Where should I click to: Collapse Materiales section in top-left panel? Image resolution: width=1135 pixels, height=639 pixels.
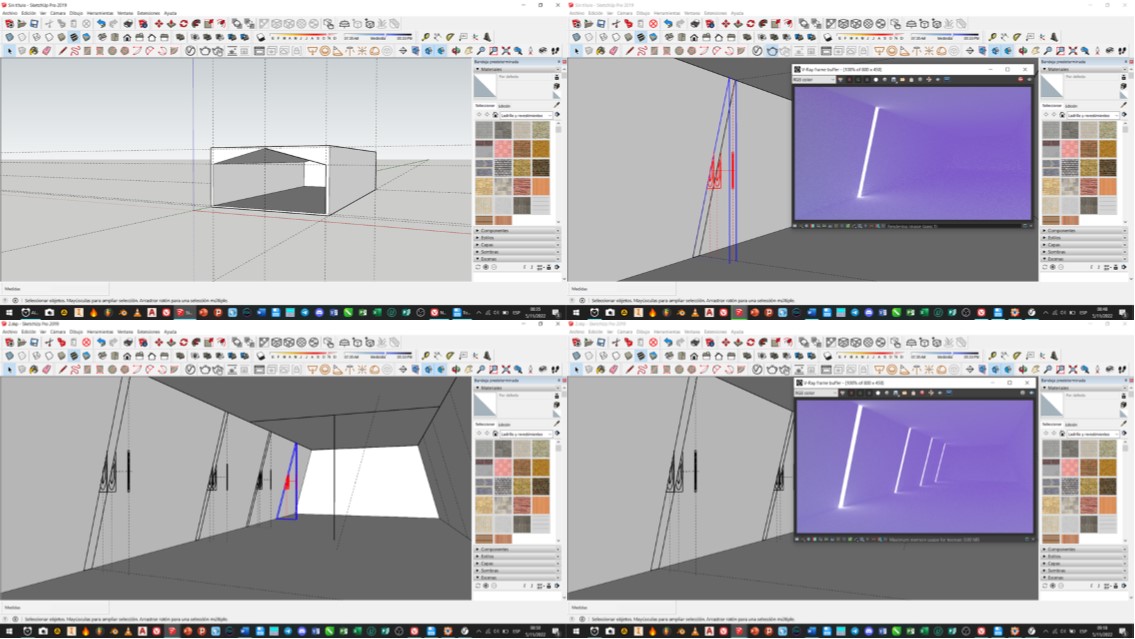coord(517,69)
